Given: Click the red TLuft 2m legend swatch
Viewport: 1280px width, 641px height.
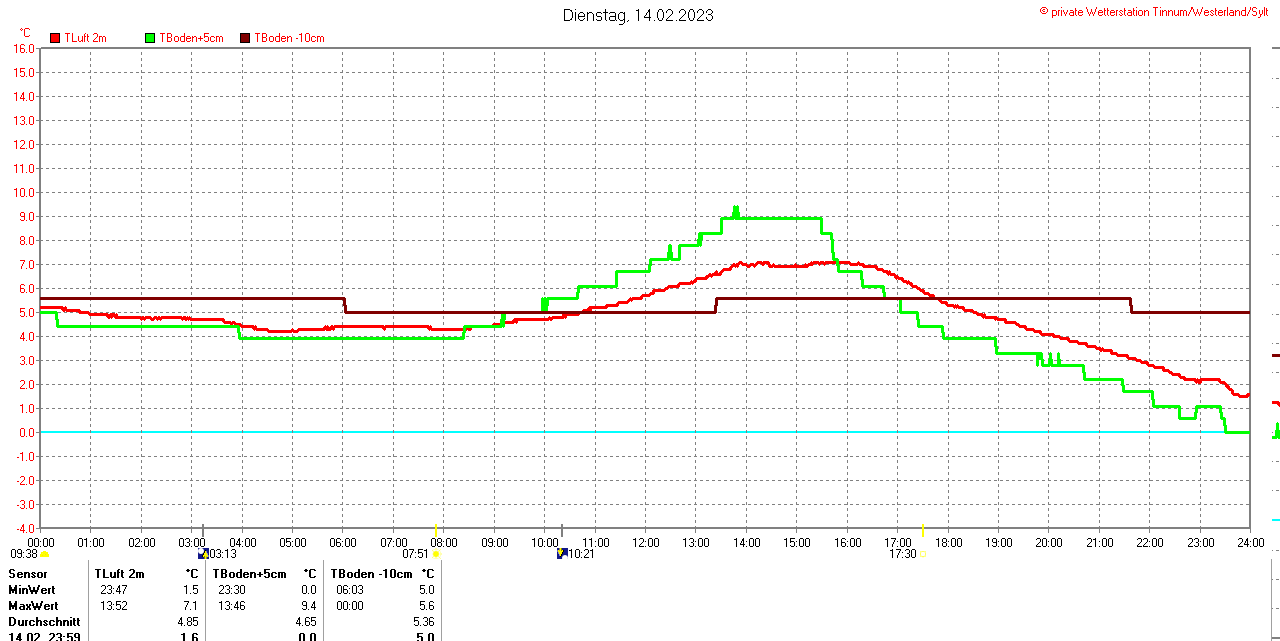Looking at the screenshot, I should click(x=55, y=38).
